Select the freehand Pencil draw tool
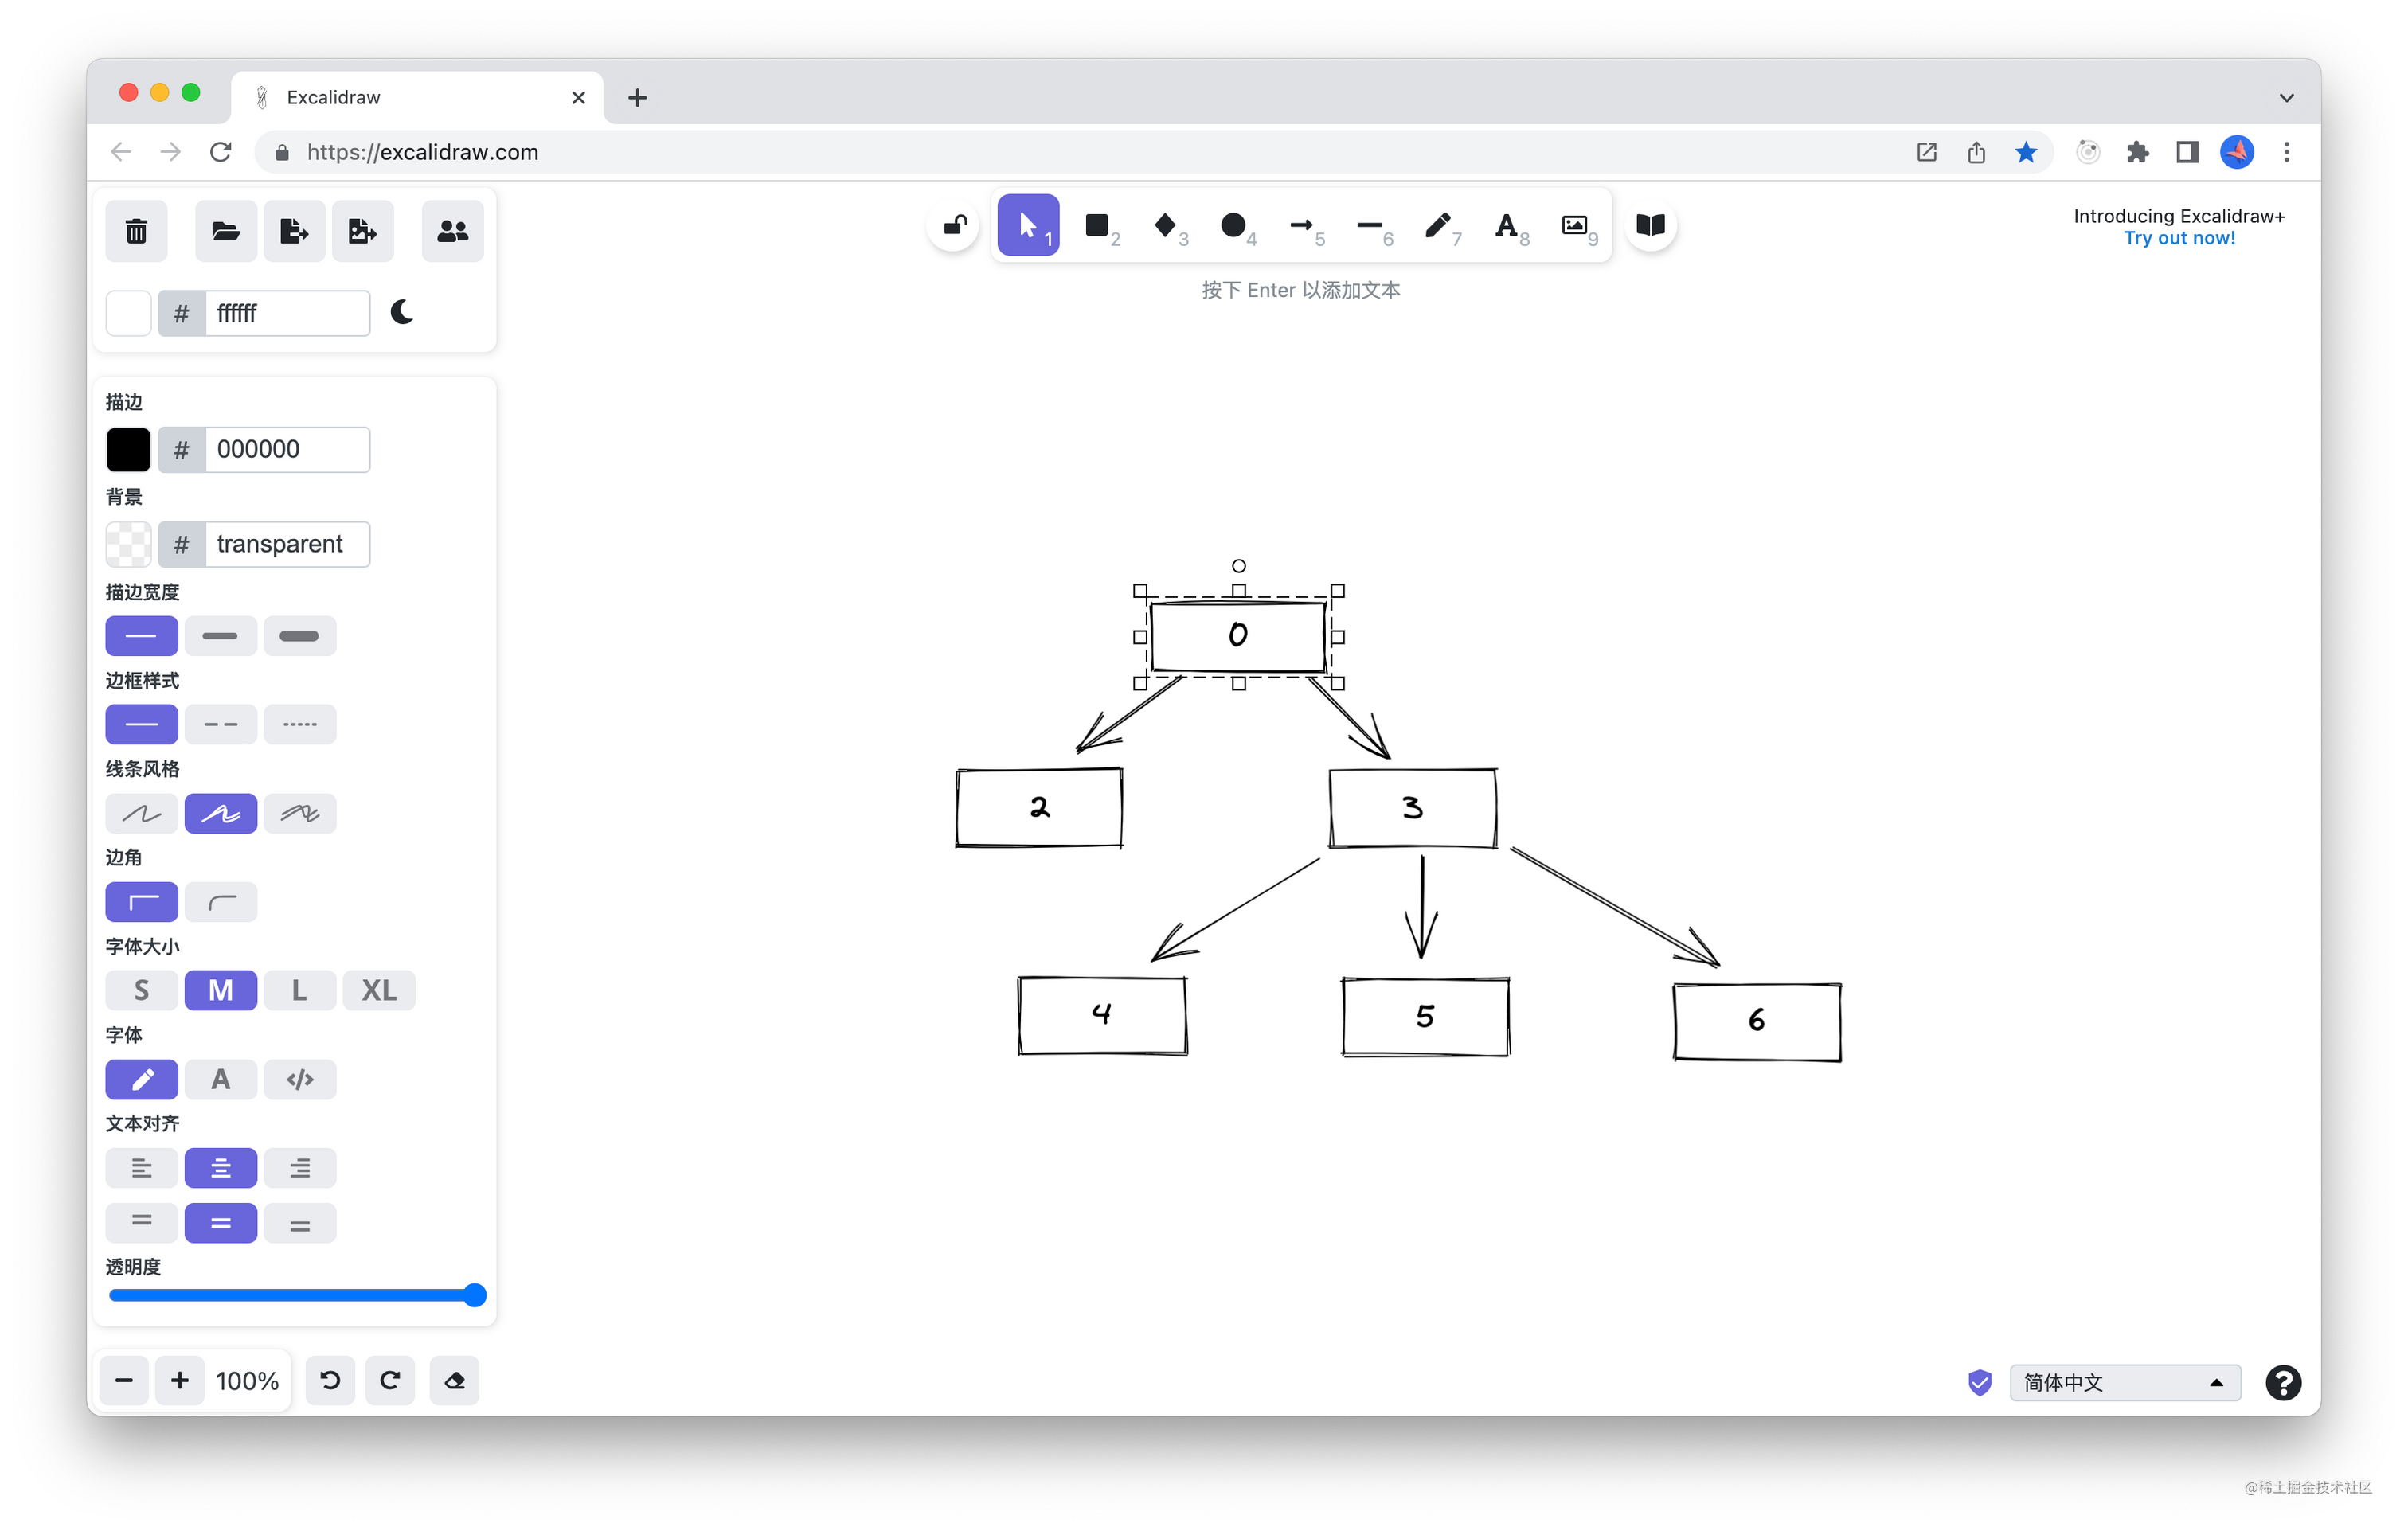 [1438, 226]
